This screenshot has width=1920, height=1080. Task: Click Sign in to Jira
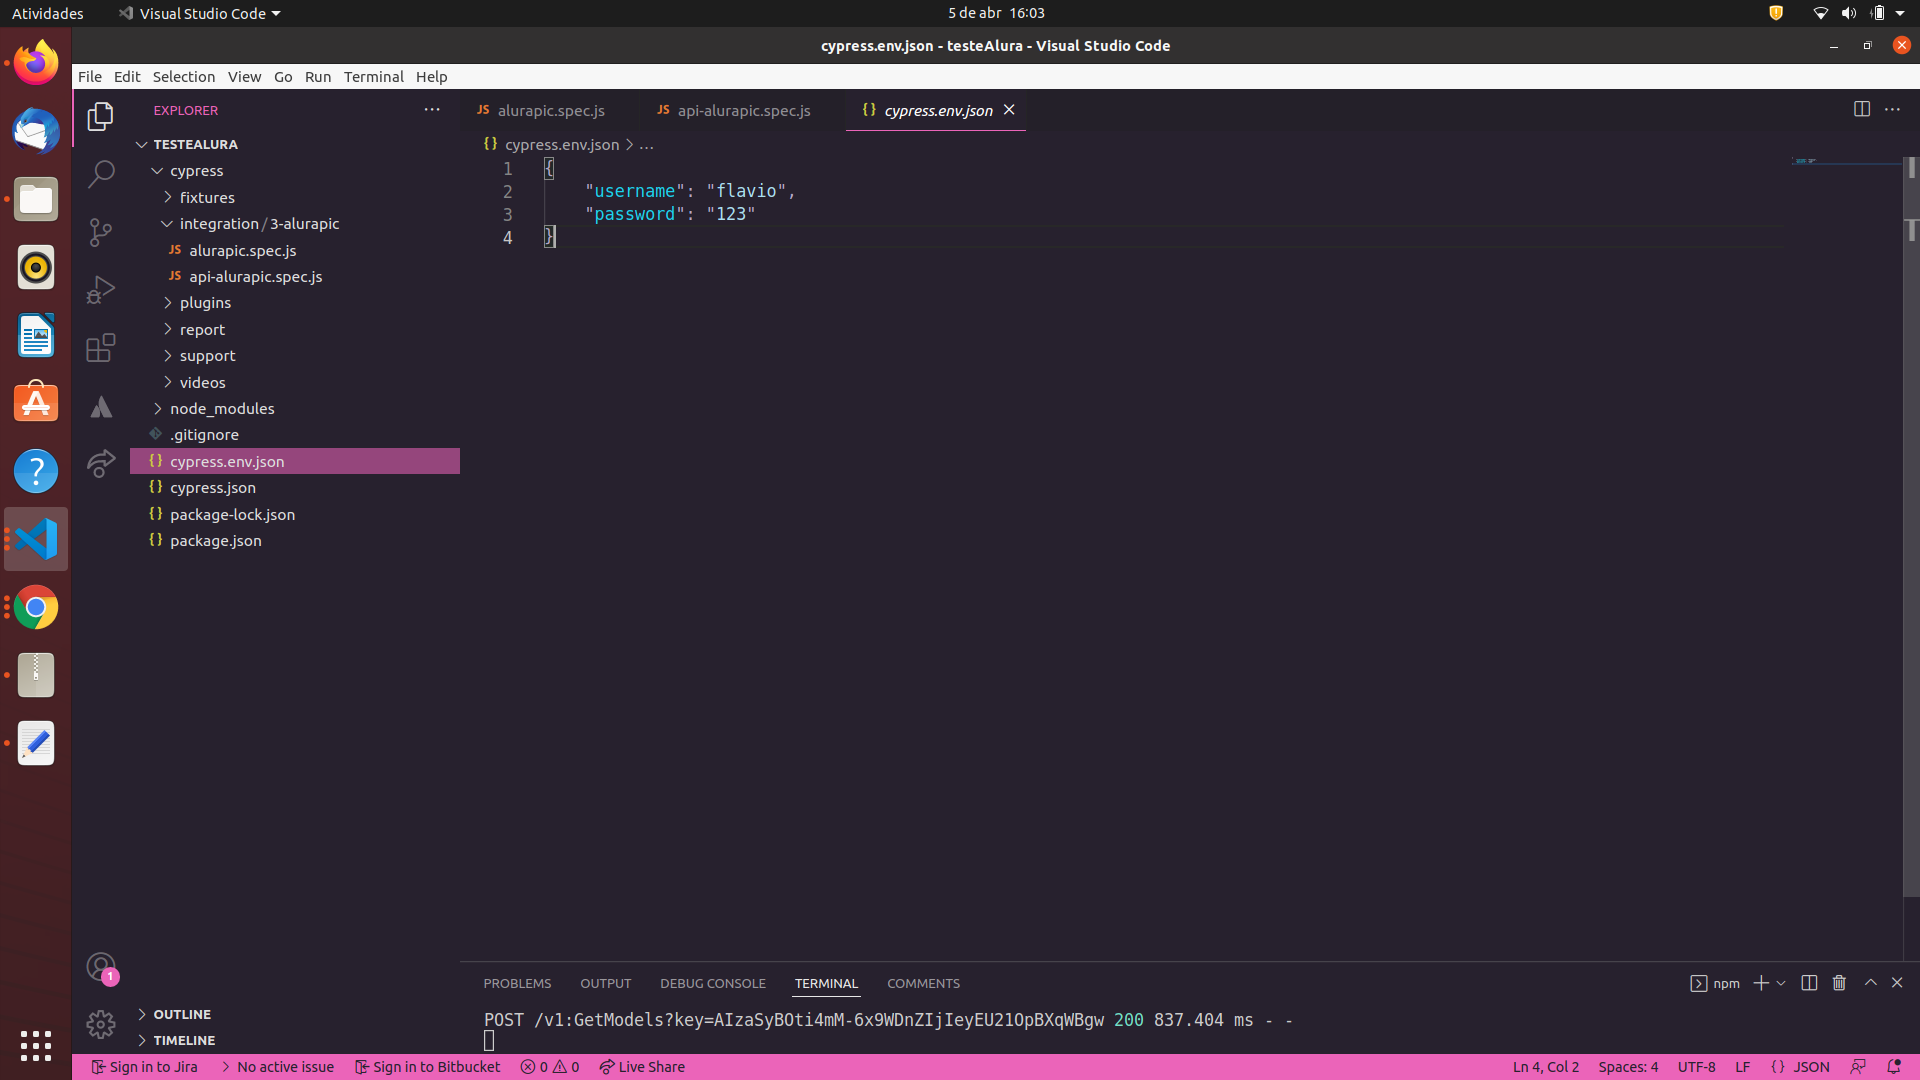click(144, 1067)
